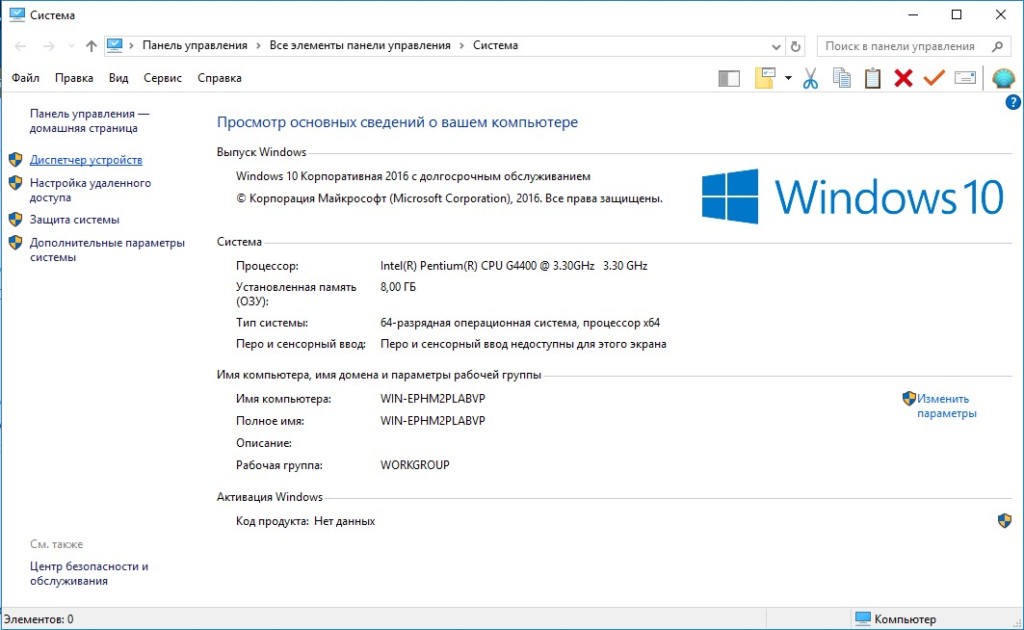Click the Система breadcrumb segment

tap(495, 45)
